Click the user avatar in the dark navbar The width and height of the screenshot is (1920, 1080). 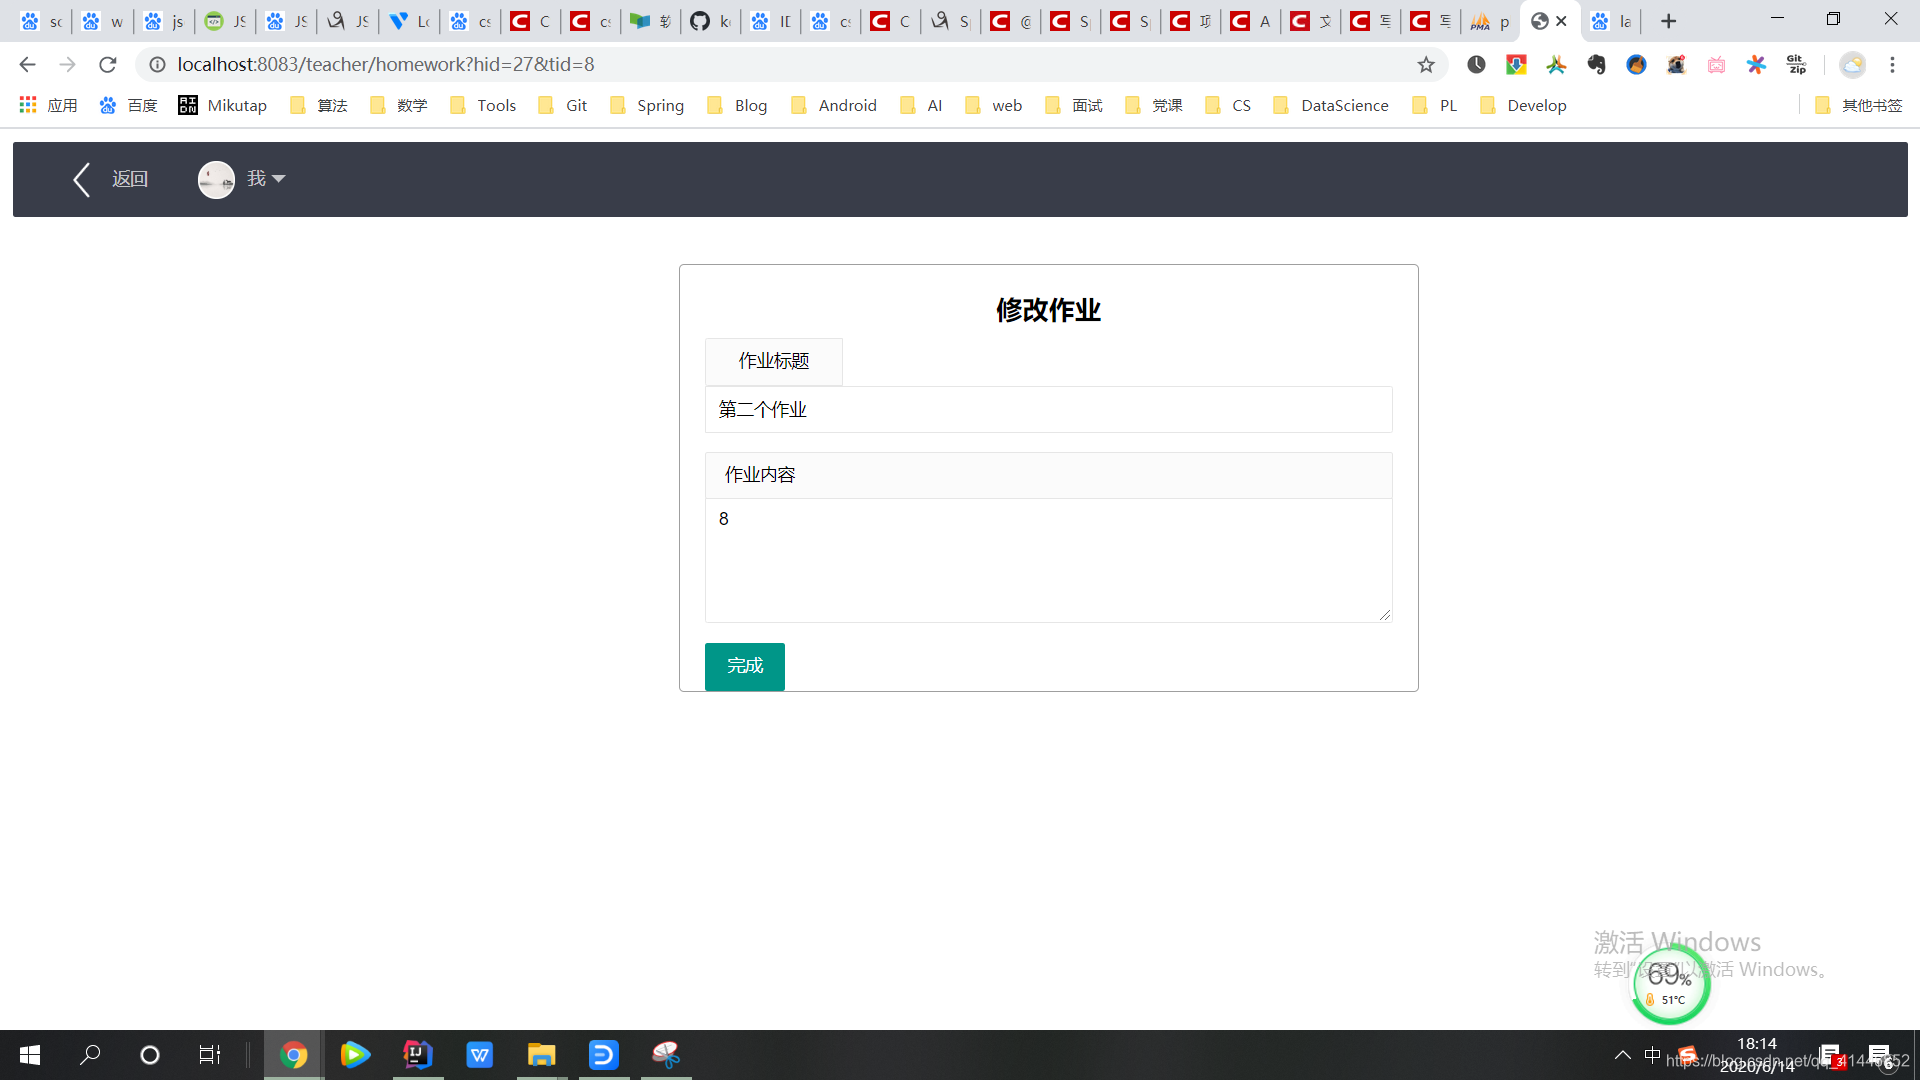(216, 179)
